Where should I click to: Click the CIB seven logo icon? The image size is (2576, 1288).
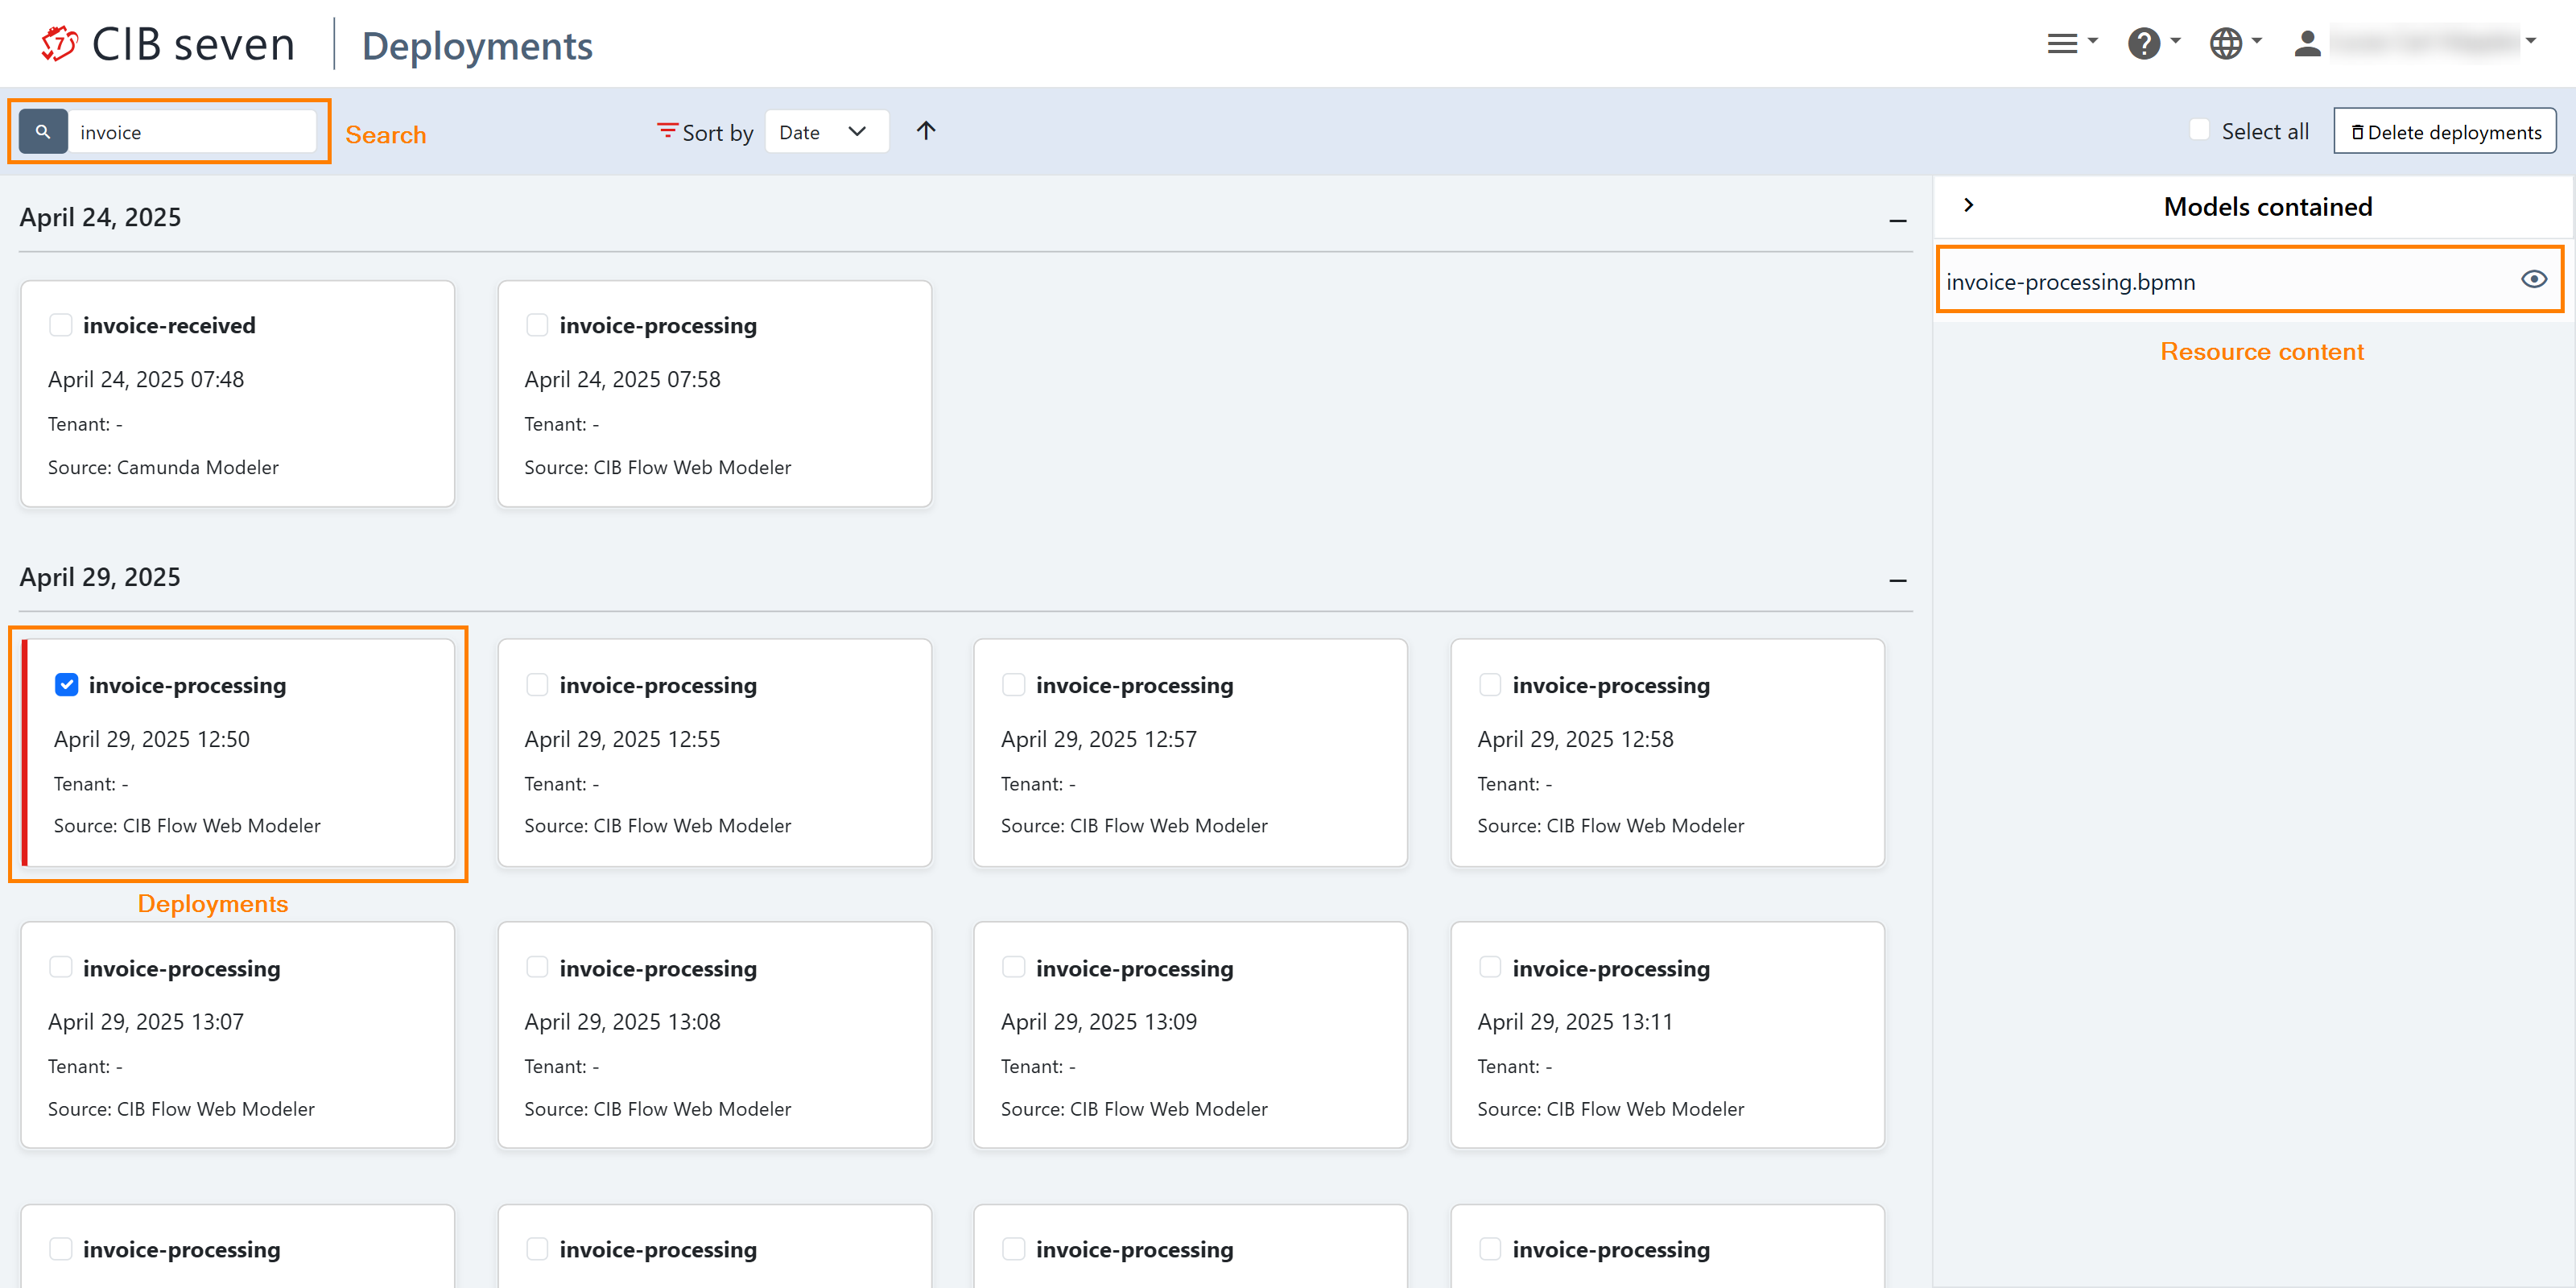(59, 44)
